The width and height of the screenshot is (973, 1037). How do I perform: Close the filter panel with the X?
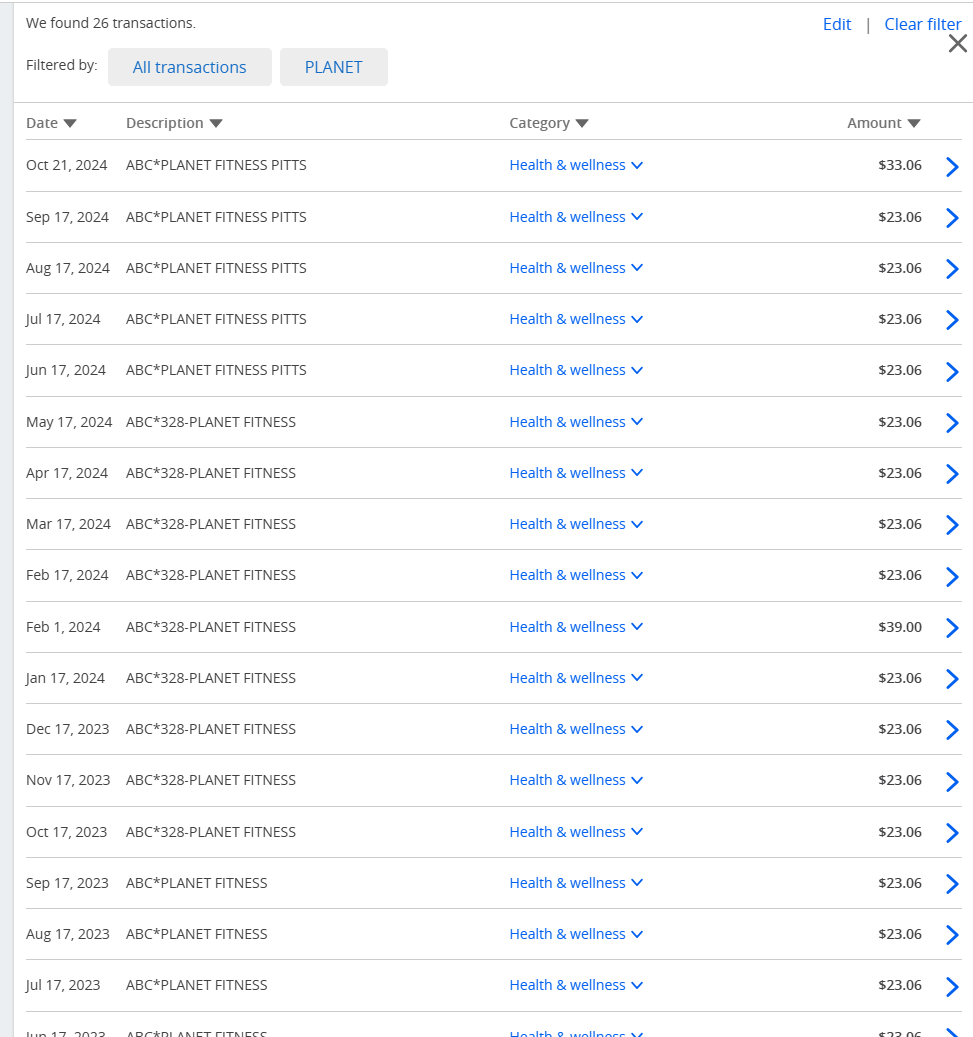pos(957,44)
